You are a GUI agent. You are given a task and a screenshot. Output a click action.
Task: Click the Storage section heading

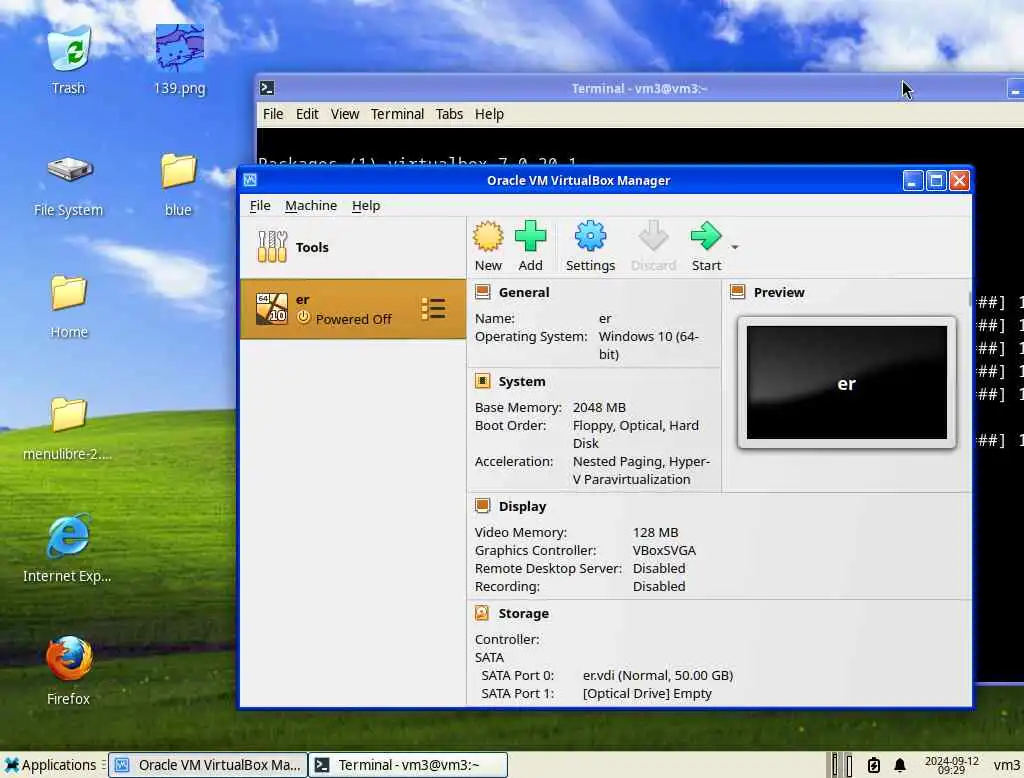524,613
